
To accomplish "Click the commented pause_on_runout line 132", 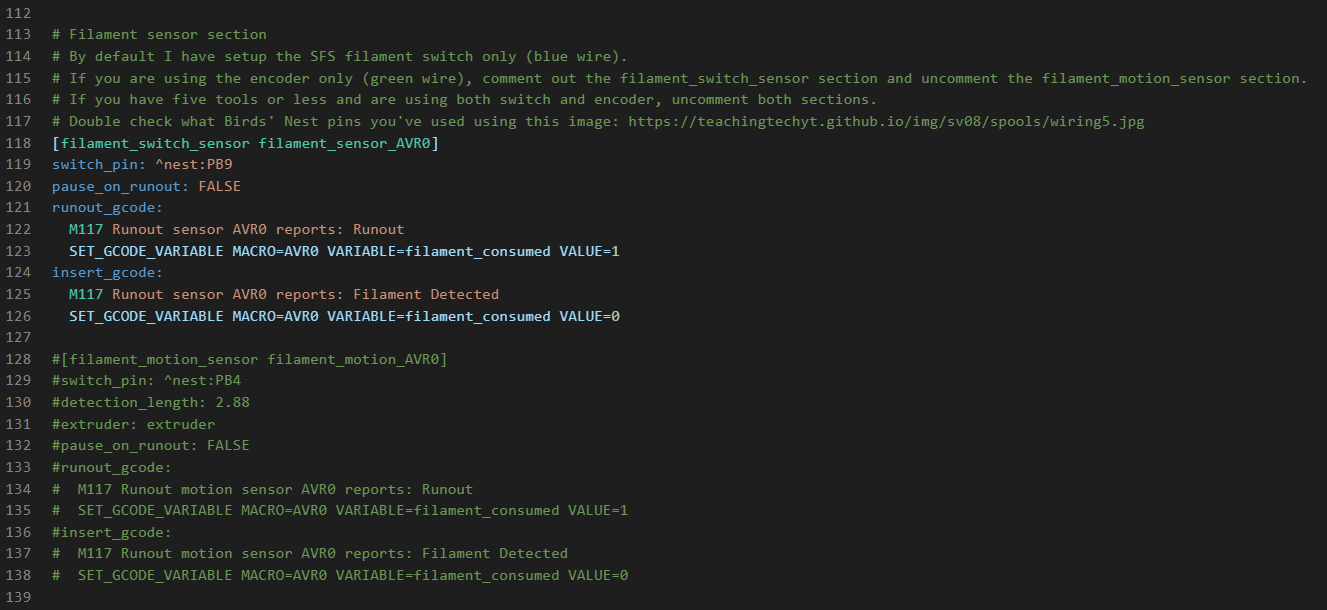I will coord(150,445).
